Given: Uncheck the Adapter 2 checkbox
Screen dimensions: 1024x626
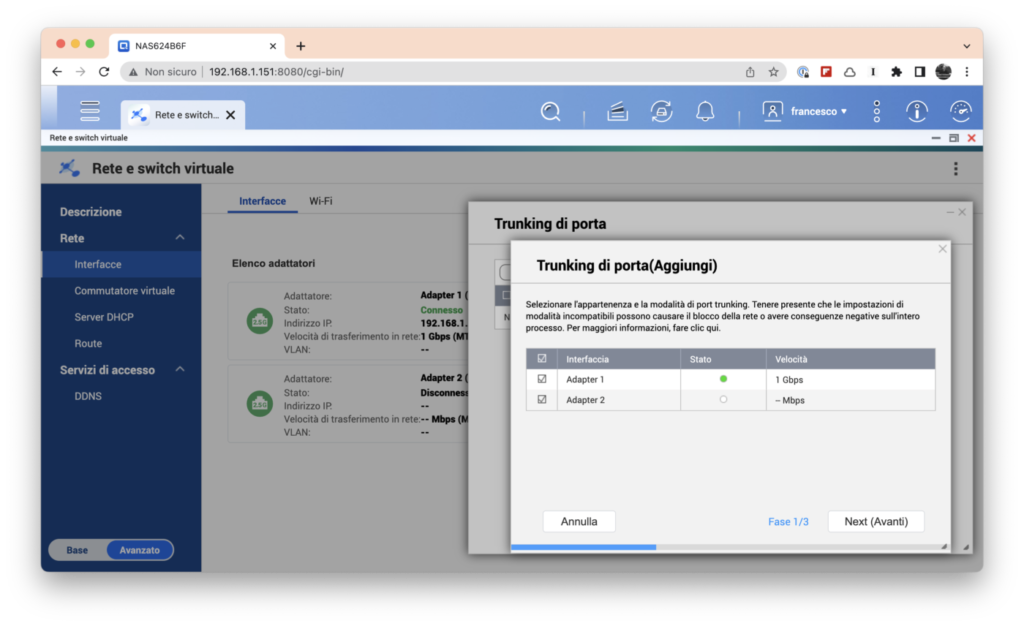Looking at the screenshot, I should pyautogui.click(x=541, y=399).
